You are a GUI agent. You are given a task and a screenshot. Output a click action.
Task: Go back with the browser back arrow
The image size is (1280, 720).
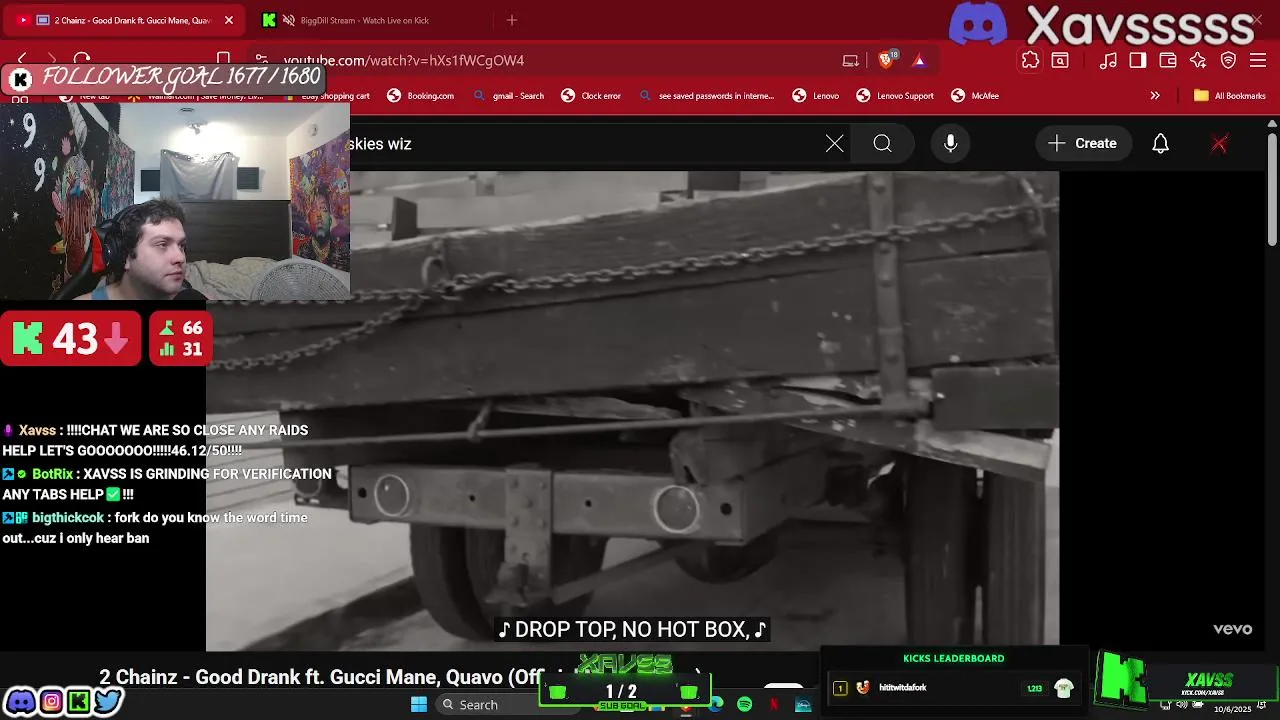point(22,60)
